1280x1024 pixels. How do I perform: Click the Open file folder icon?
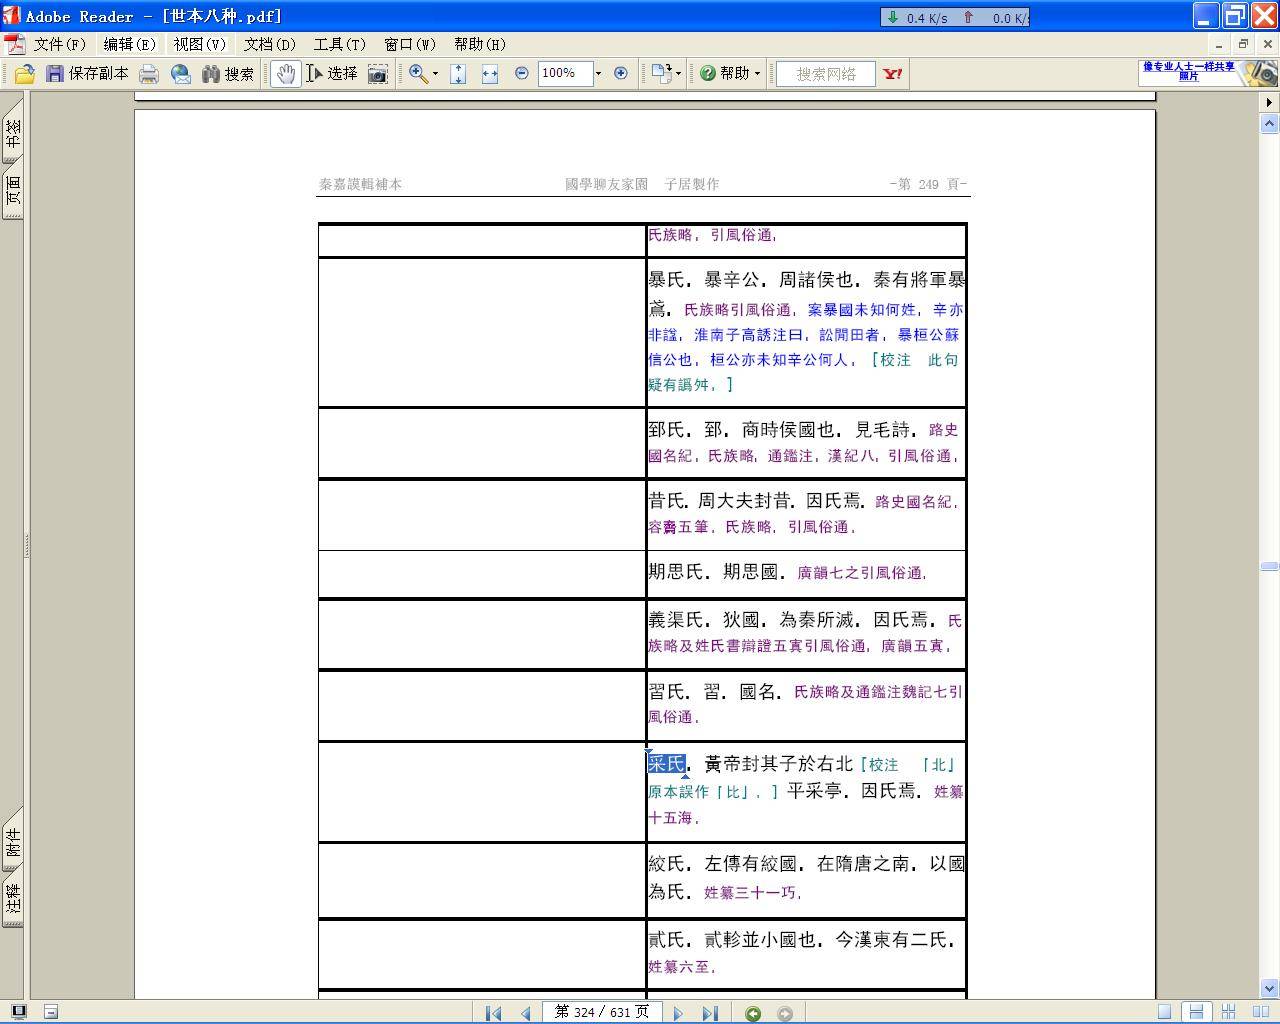click(24, 74)
